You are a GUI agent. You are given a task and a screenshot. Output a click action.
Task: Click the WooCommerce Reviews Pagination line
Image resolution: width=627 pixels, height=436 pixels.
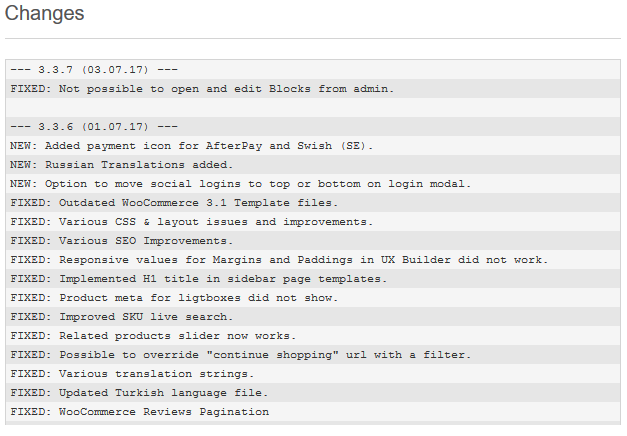pyautogui.click(x=139, y=412)
